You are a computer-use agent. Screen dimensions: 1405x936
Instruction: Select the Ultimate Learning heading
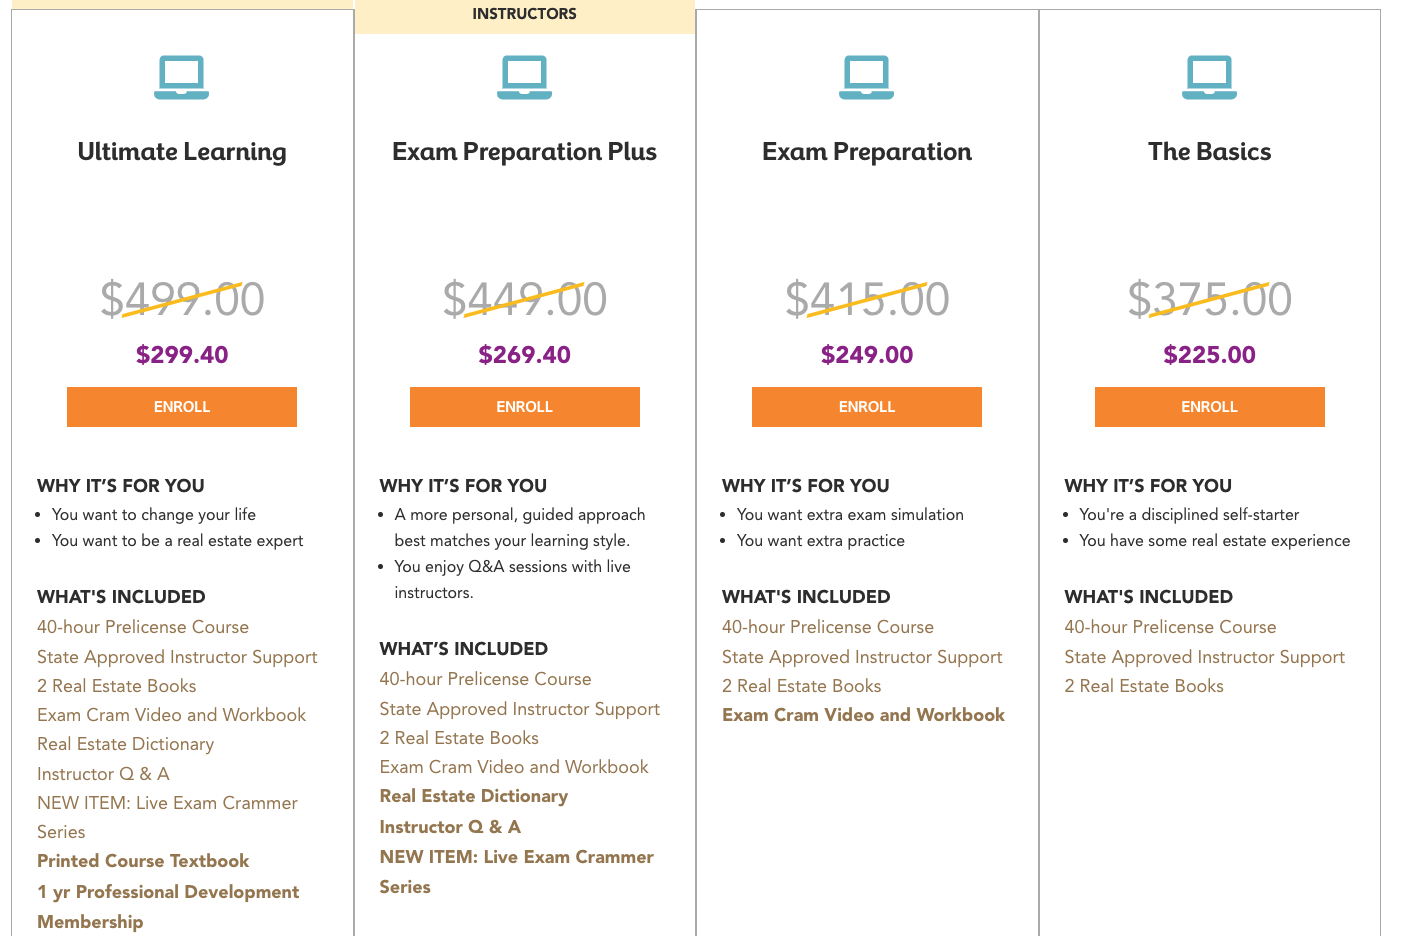coord(182,152)
